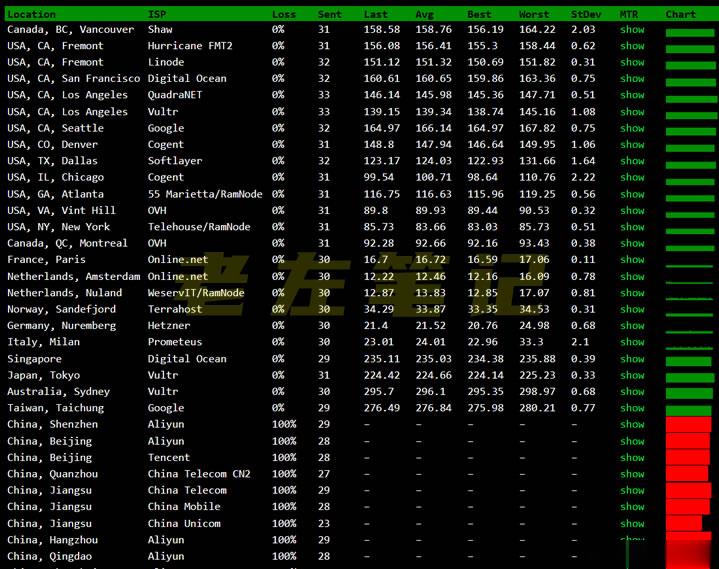Show MTR for Google Taichung
The width and height of the screenshot is (719, 569).
pyautogui.click(x=632, y=408)
